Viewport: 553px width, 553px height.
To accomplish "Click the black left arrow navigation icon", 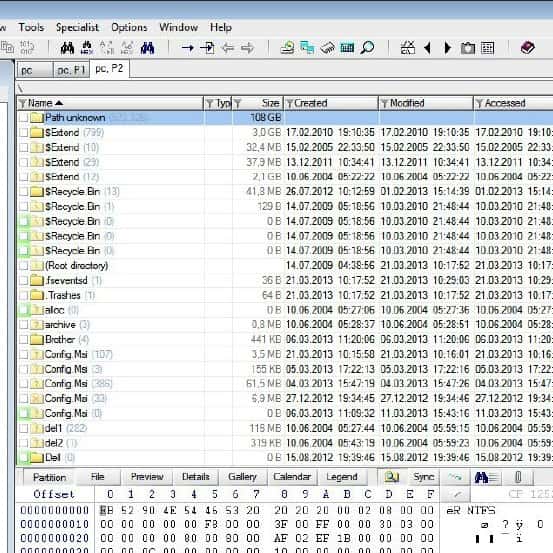I will tap(427, 48).
